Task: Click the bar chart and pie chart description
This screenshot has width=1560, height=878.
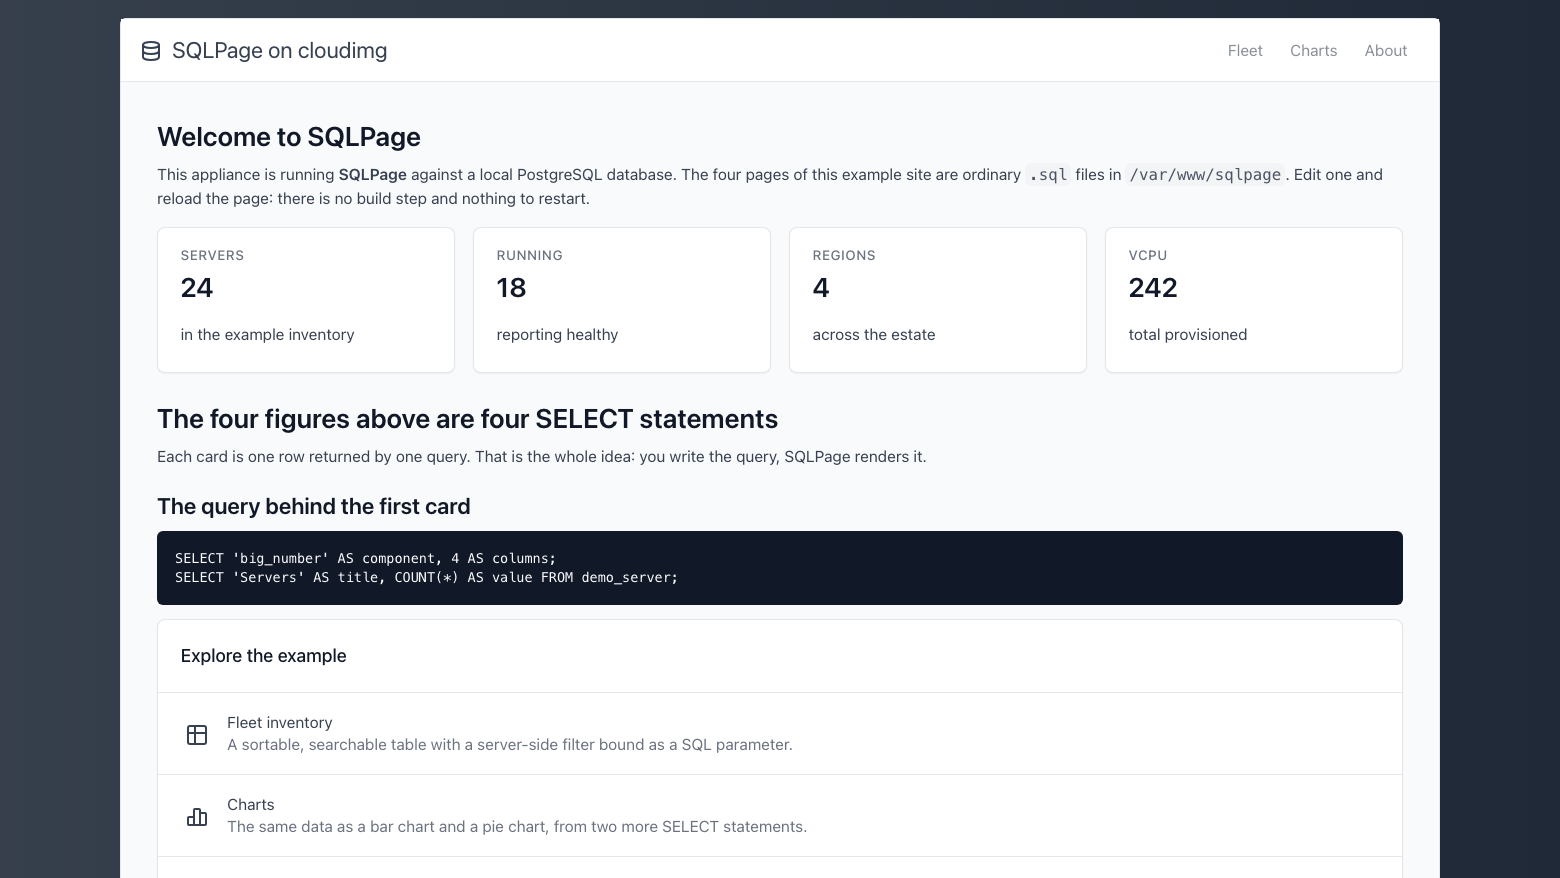Action: tap(517, 827)
